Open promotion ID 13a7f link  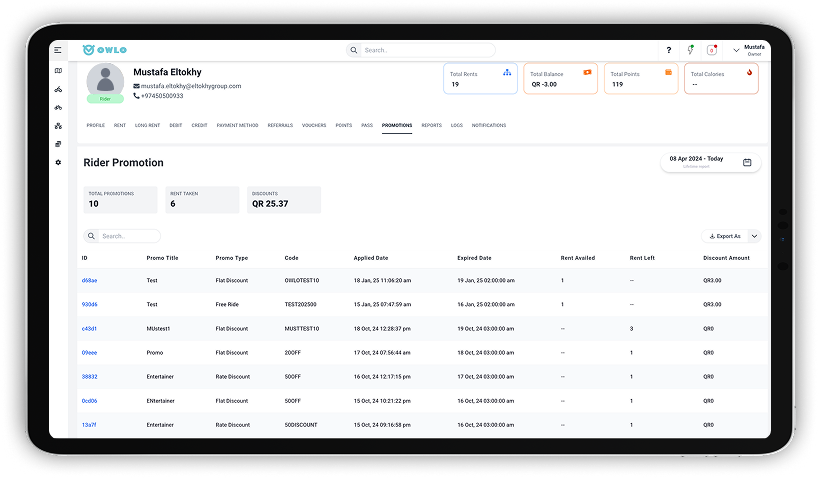pyautogui.click(x=89, y=425)
